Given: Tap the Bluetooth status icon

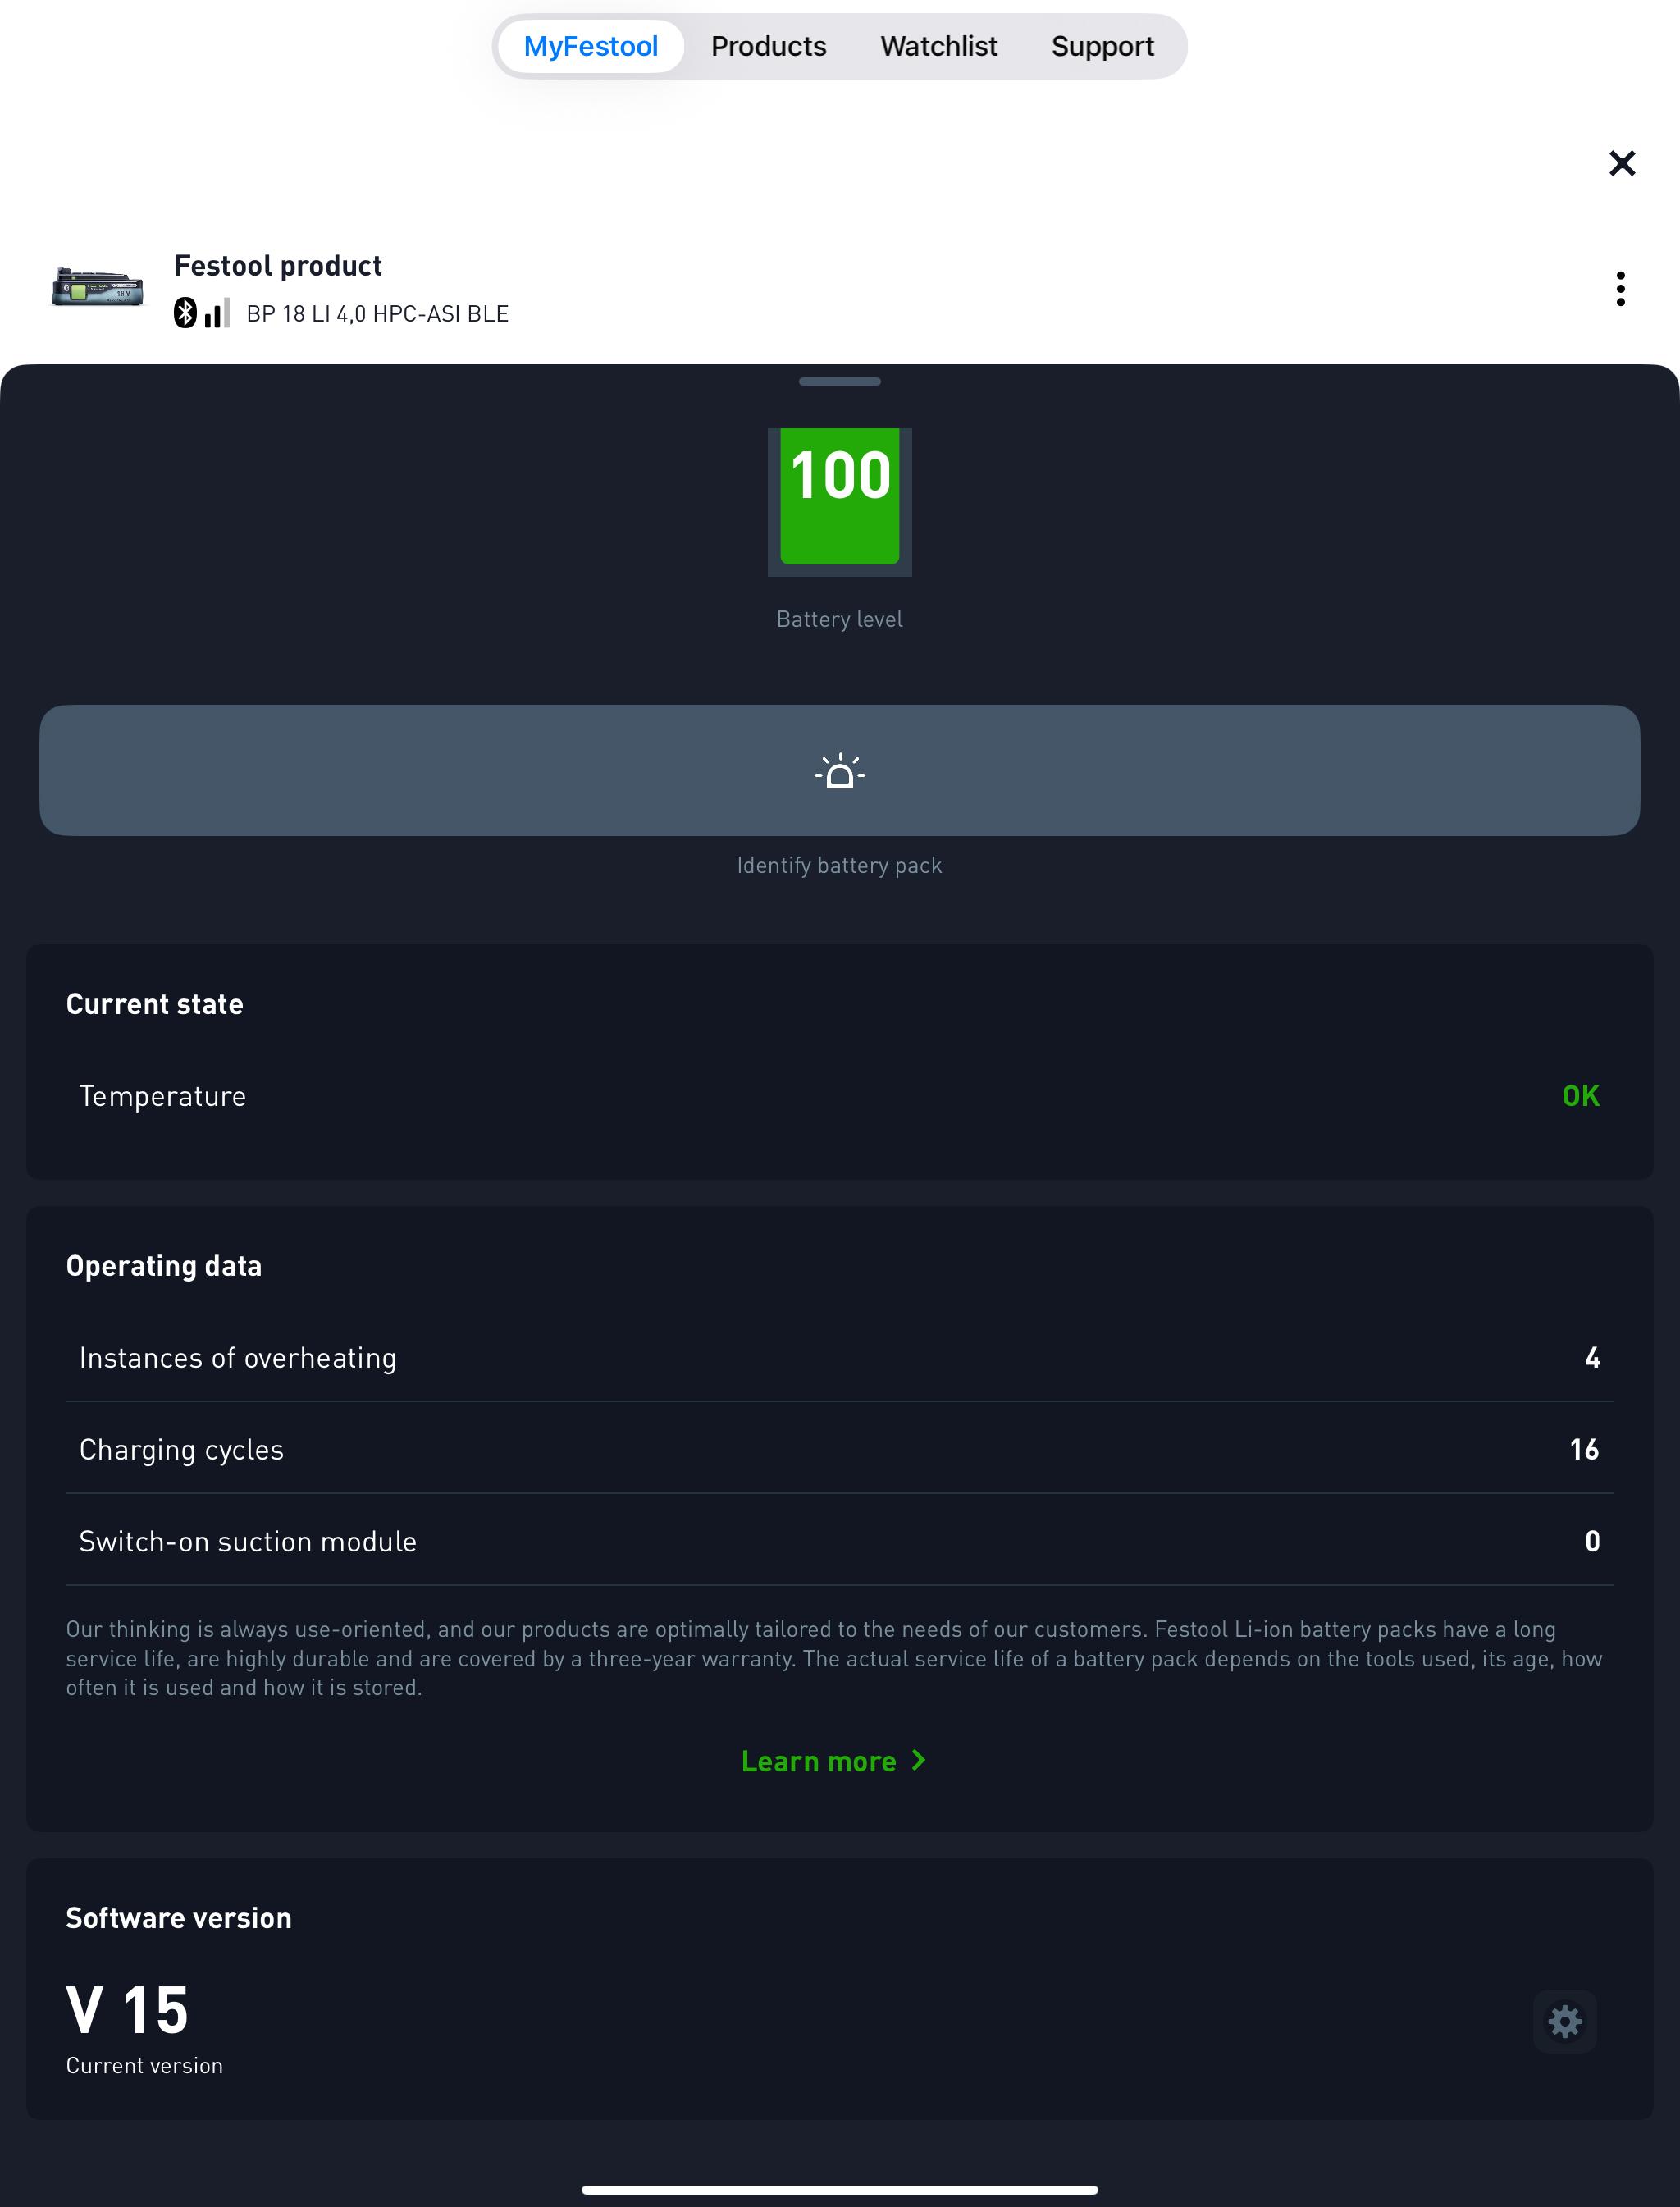Looking at the screenshot, I should [185, 313].
